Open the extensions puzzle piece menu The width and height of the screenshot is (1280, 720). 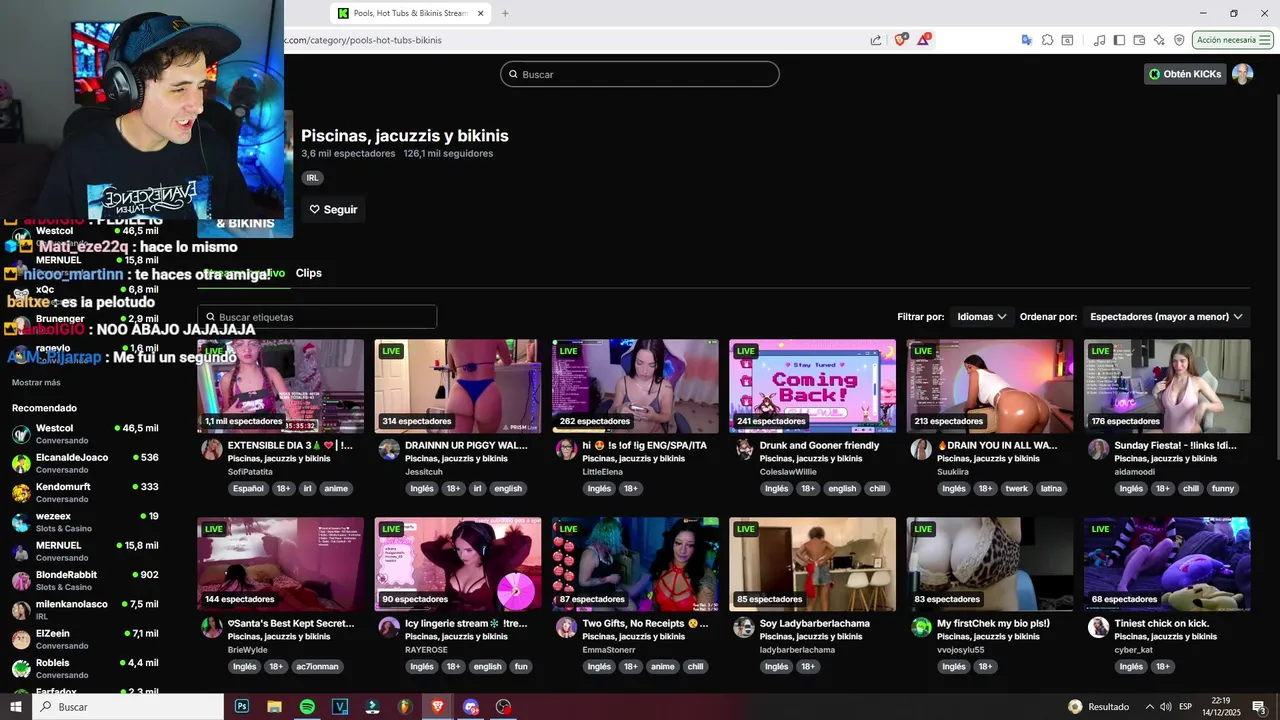click(1047, 40)
